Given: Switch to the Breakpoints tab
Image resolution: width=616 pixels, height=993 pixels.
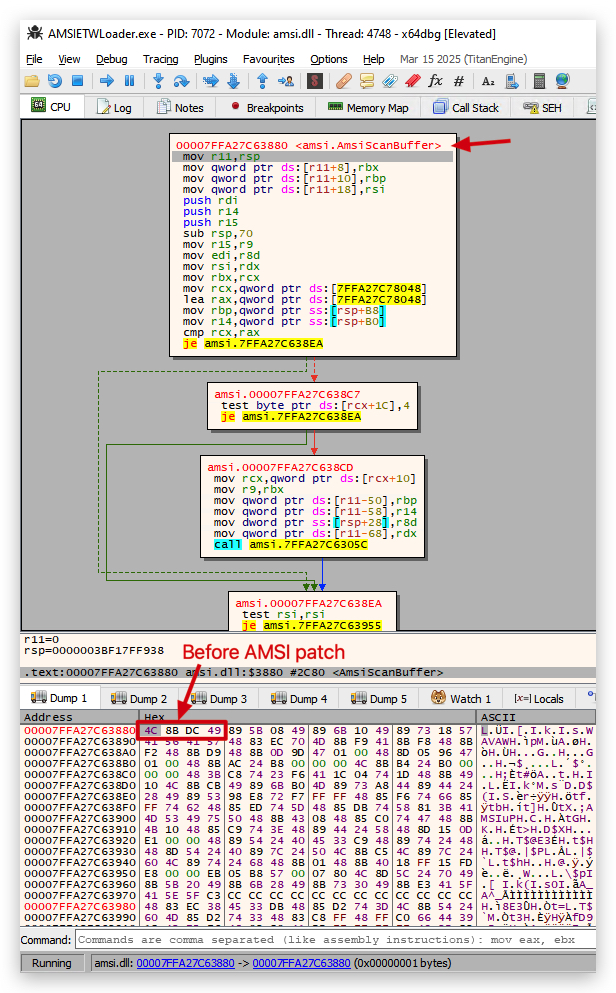Looking at the screenshot, I should coord(266,108).
